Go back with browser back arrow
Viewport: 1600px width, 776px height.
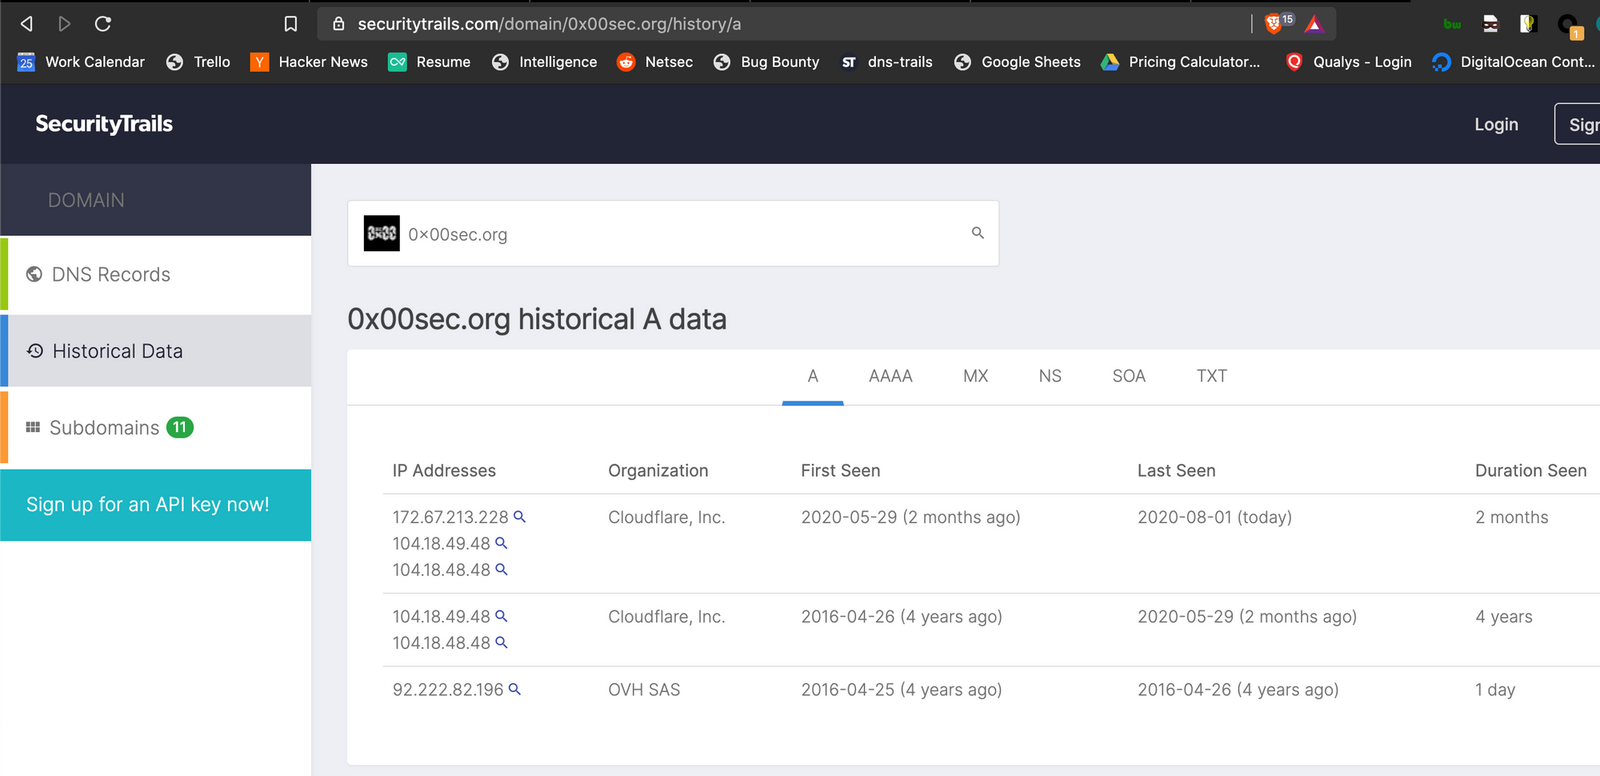point(27,23)
